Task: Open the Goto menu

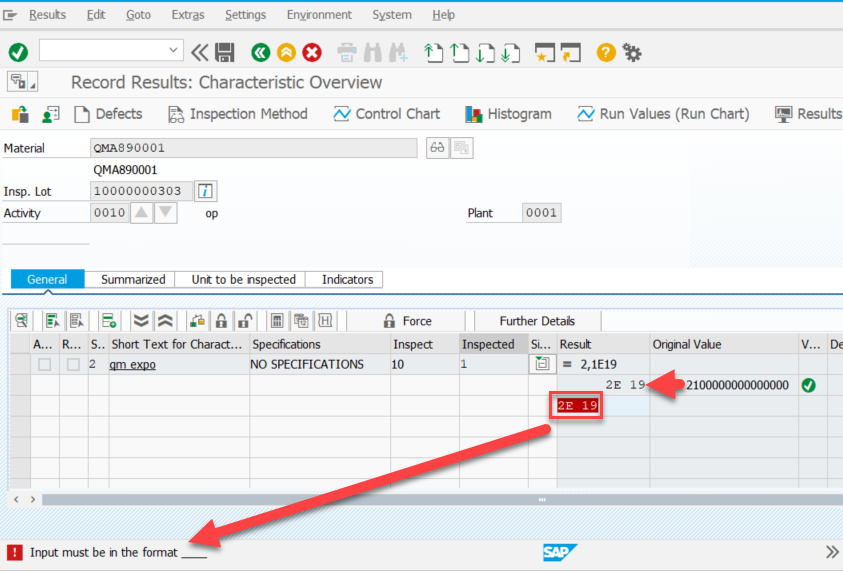Action: point(138,15)
